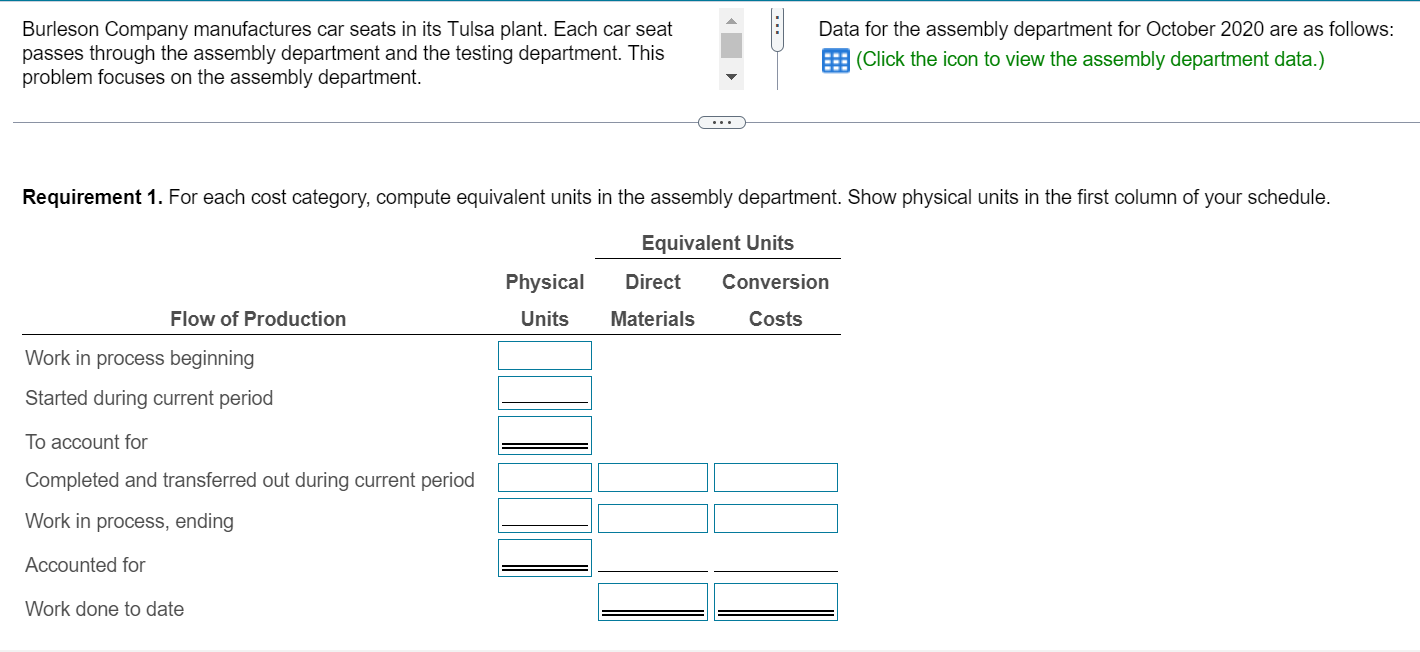
Task: Click Completed and transferred out conversion costs field
Action: tap(776, 478)
